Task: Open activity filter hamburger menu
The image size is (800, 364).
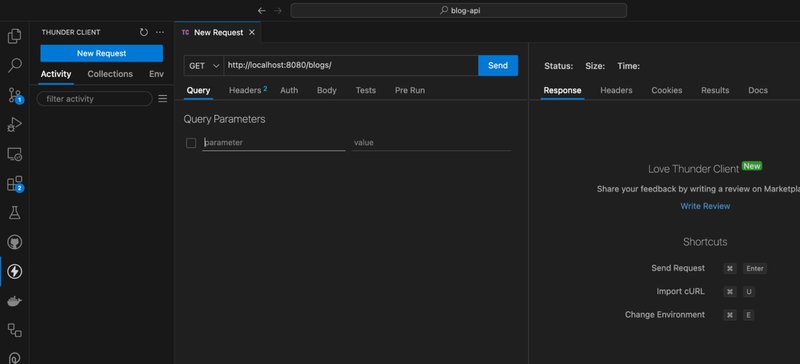Action: pyautogui.click(x=163, y=99)
